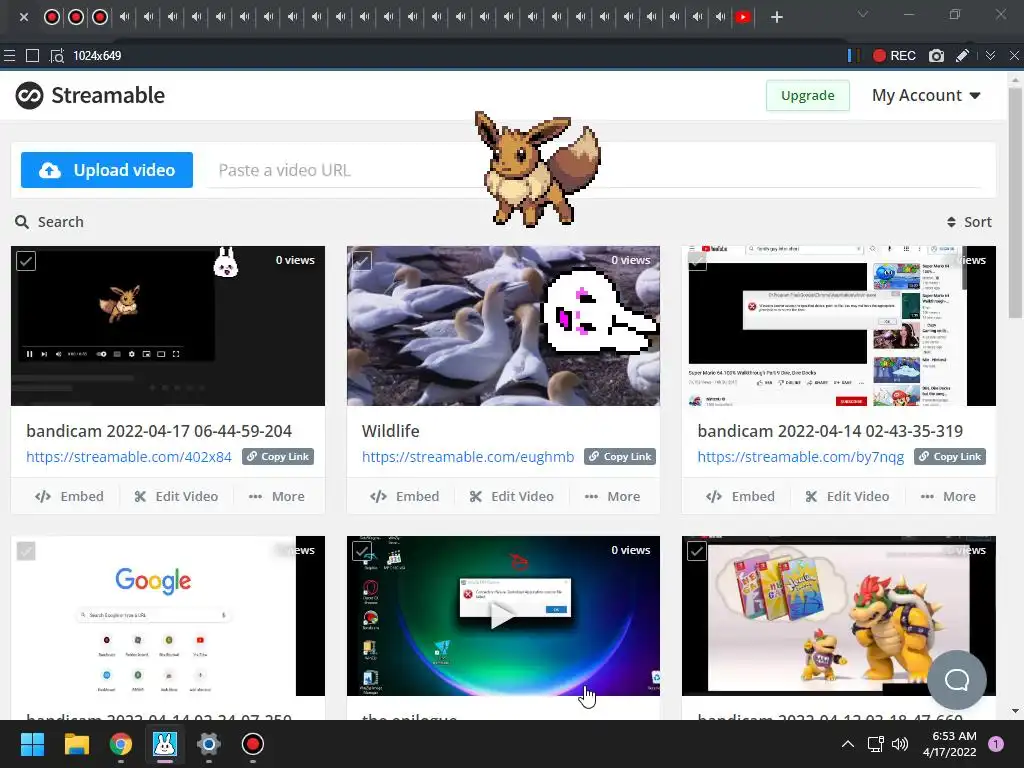Tick checkbox on the Google thumbnail video

(x=26, y=551)
